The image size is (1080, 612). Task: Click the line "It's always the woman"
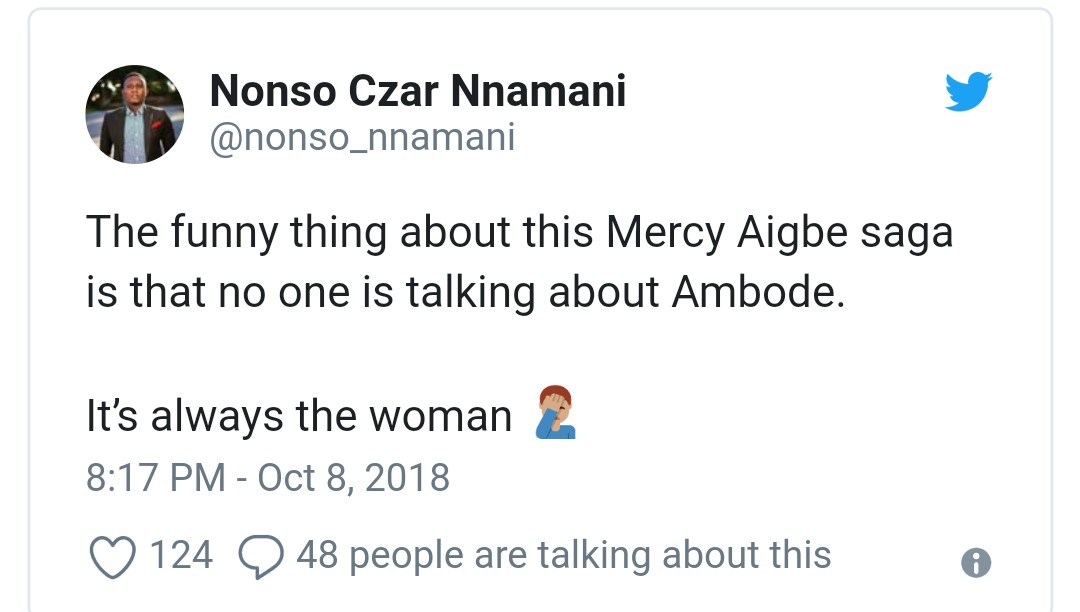299,416
